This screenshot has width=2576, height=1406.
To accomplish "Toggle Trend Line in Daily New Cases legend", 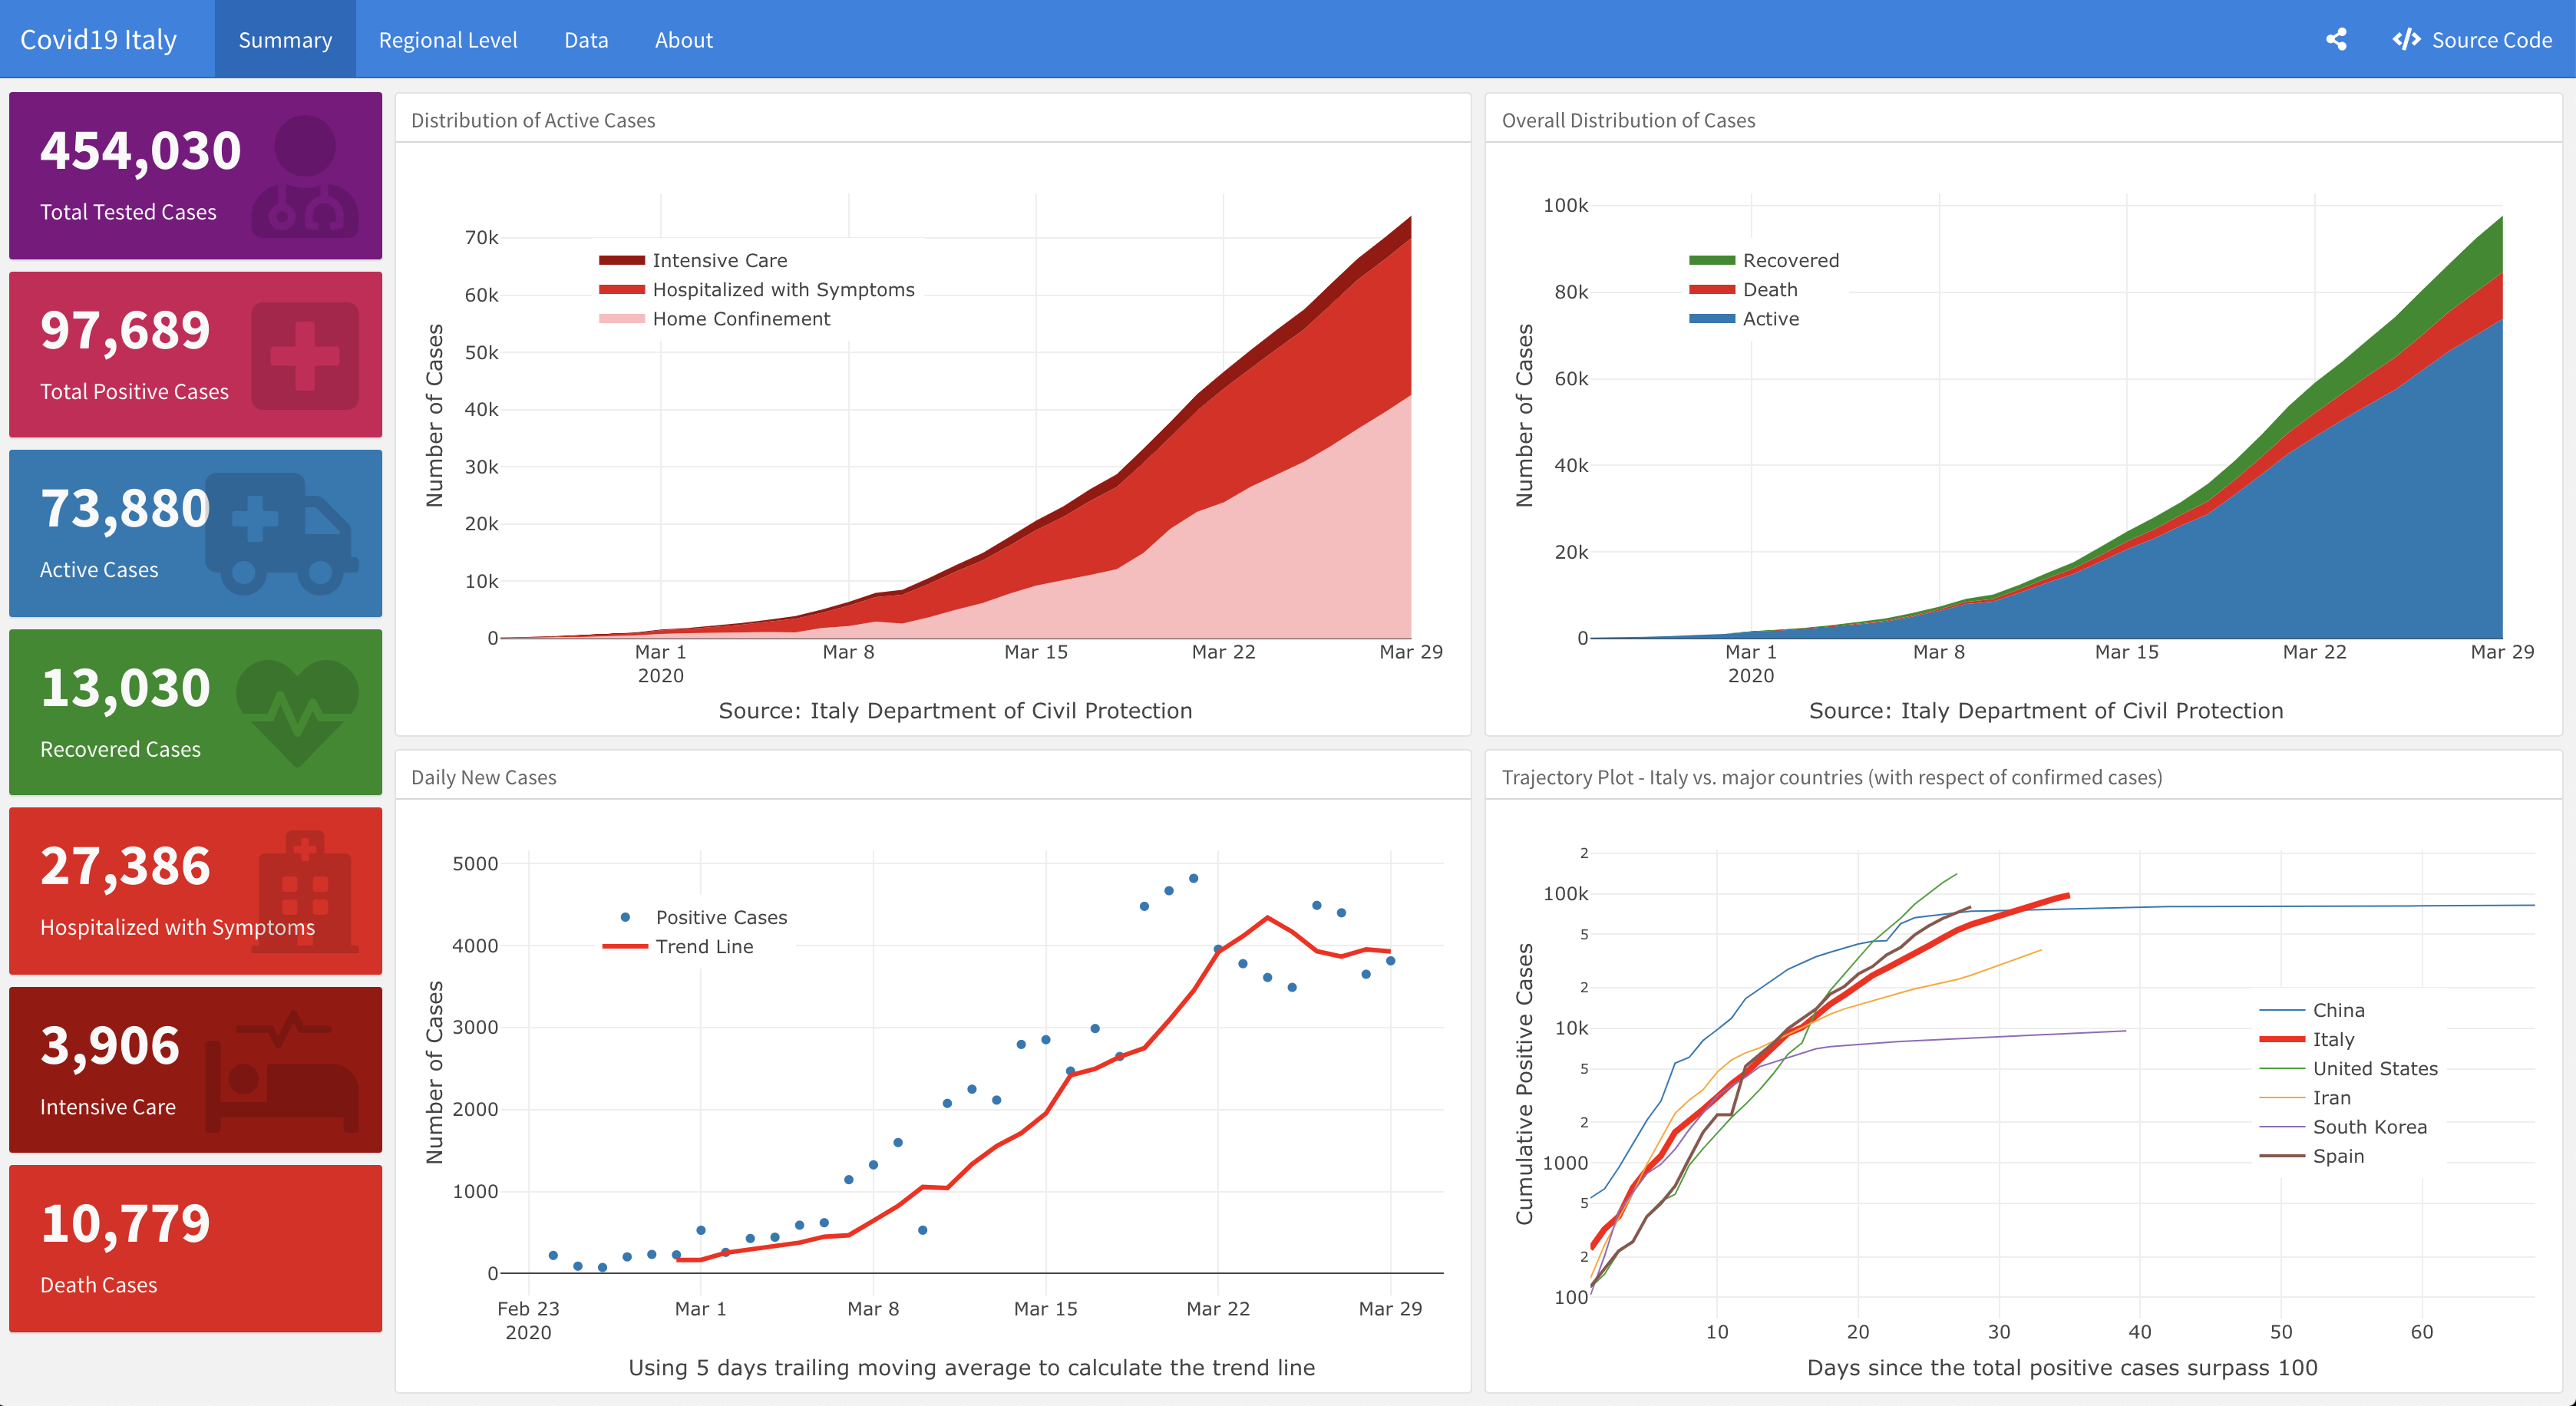I will pyautogui.click(x=704, y=946).
